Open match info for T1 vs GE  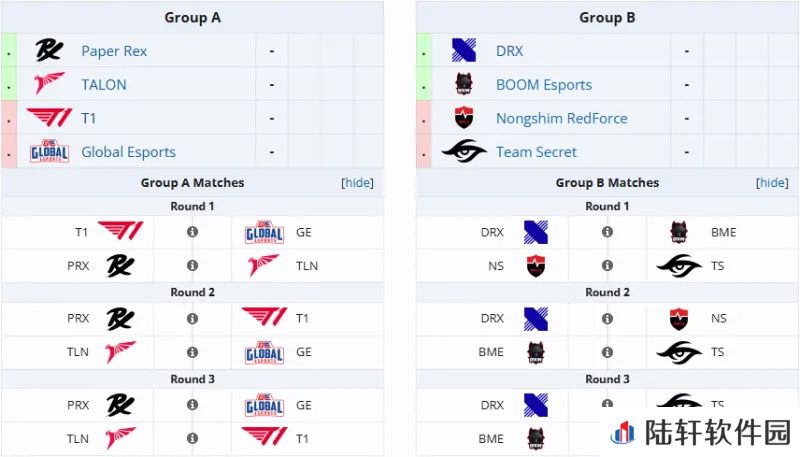click(x=192, y=232)
